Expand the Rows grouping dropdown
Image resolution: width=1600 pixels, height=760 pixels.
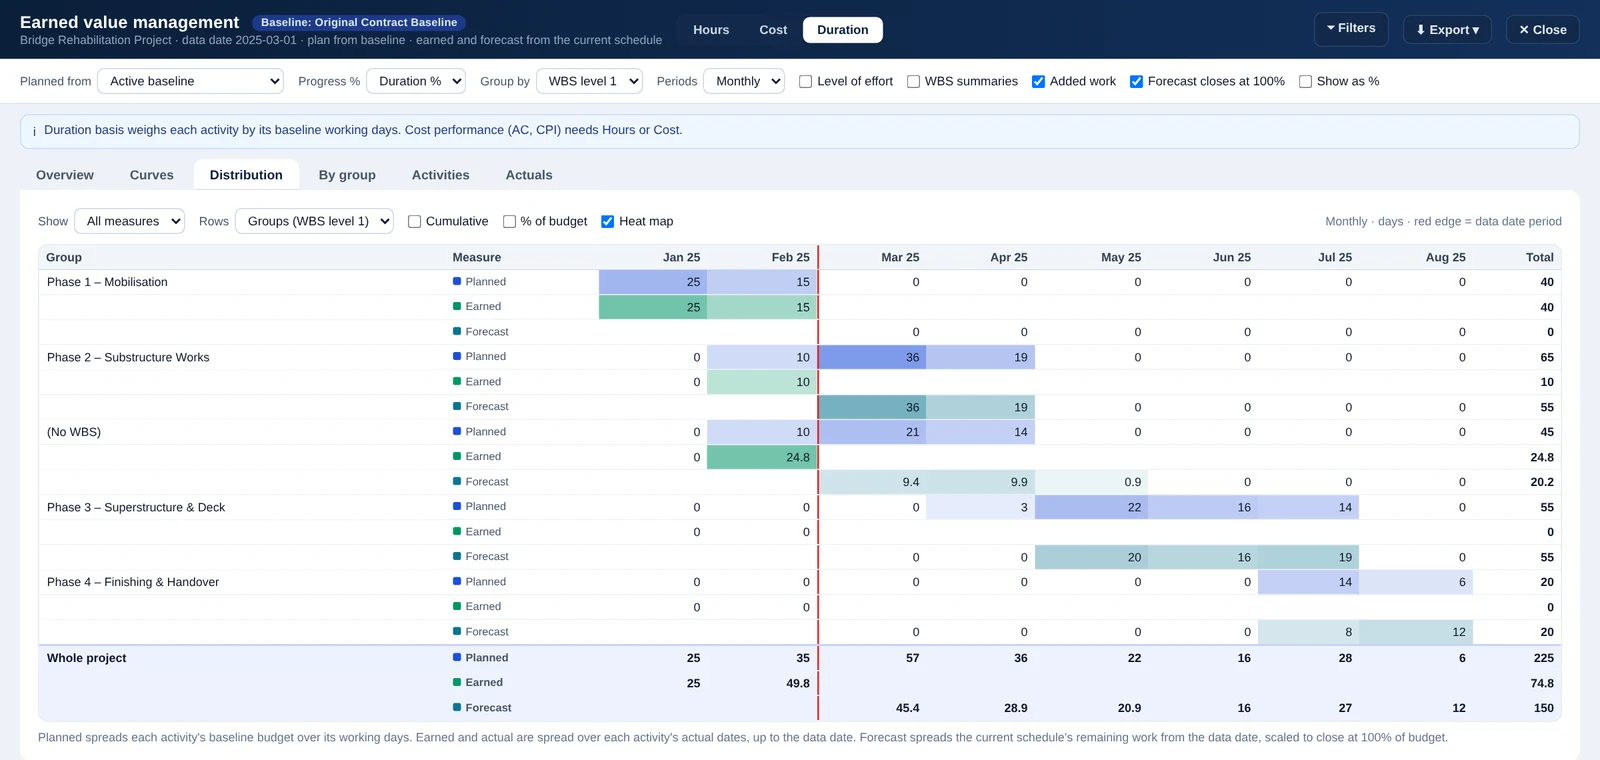click(314, 221)
